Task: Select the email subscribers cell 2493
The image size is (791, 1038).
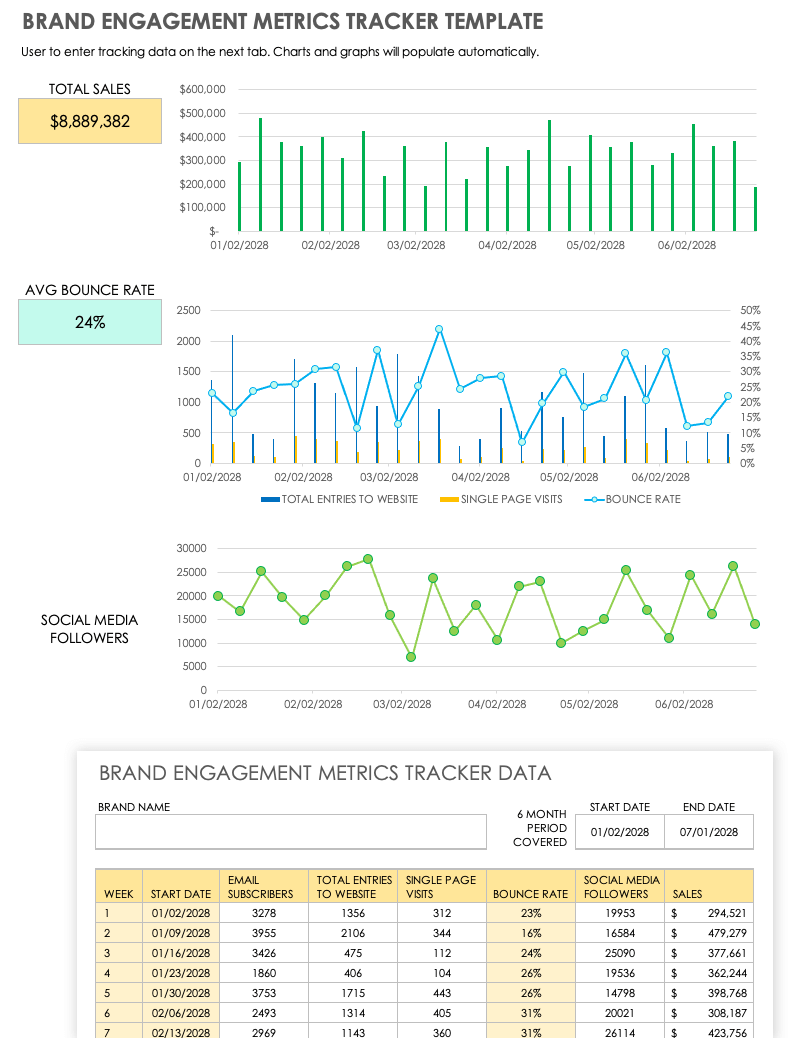Action: tap(263, 1013)
